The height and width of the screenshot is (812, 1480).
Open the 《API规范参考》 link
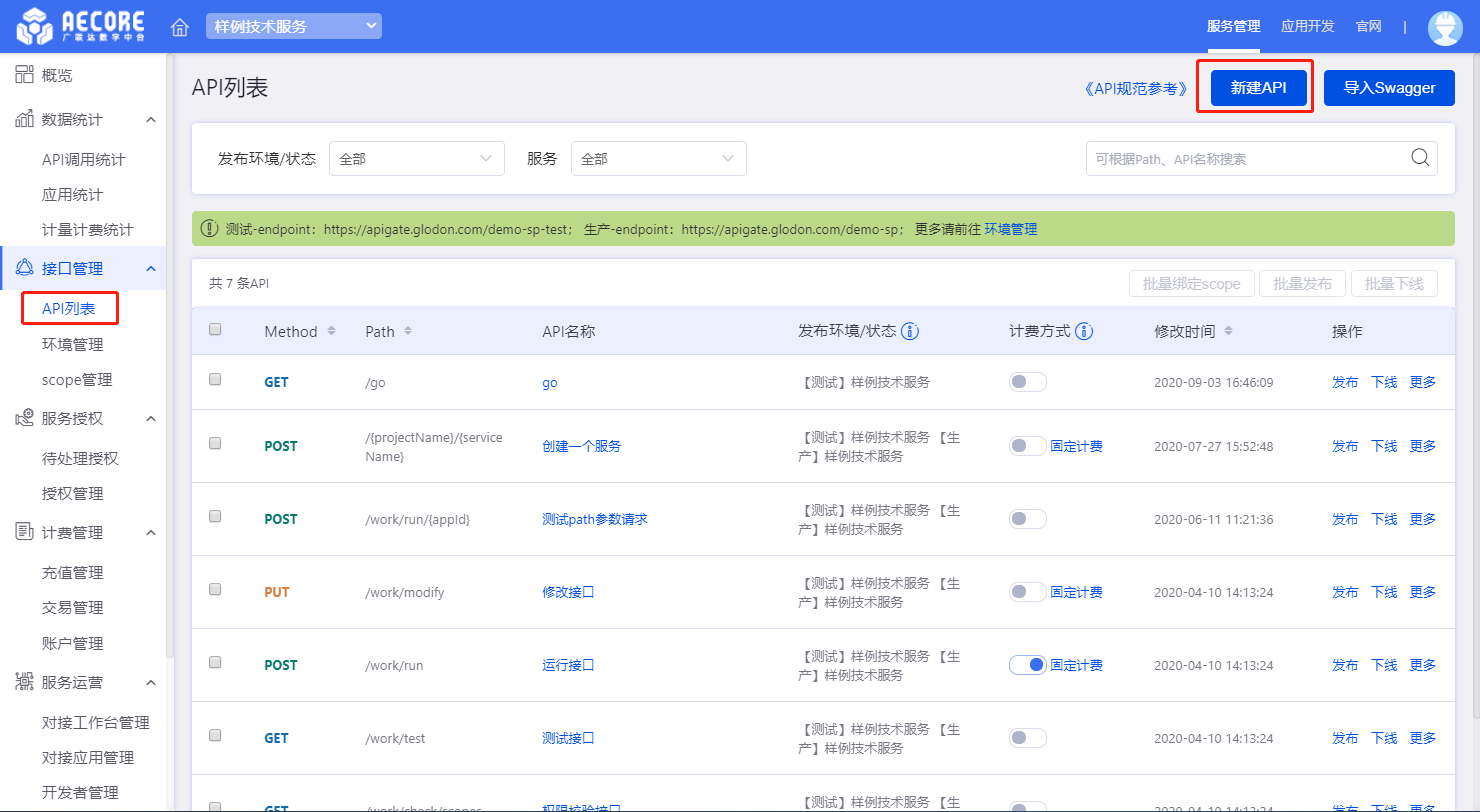[1134, 88]
